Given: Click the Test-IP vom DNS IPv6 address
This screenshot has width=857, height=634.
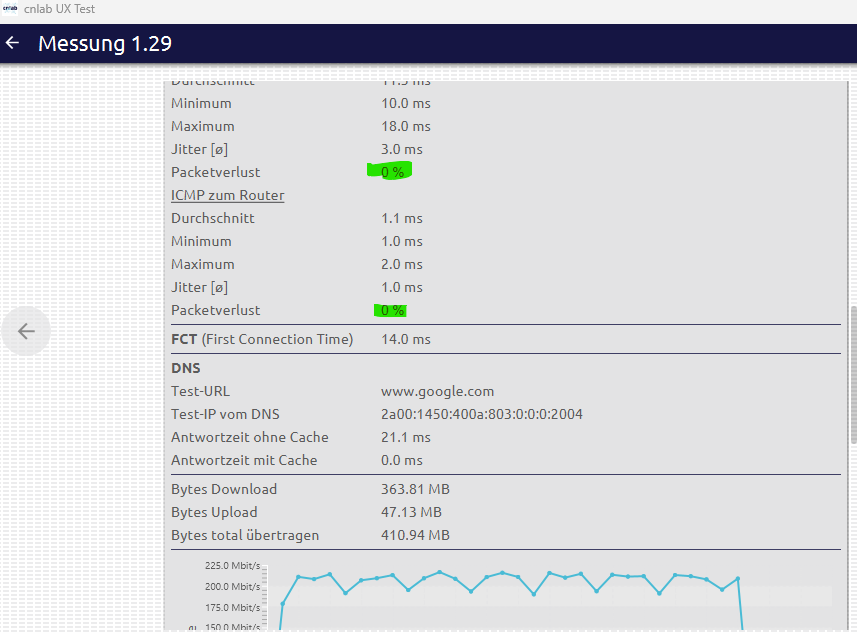Looking at the screenshot, I should pos(481,414).
